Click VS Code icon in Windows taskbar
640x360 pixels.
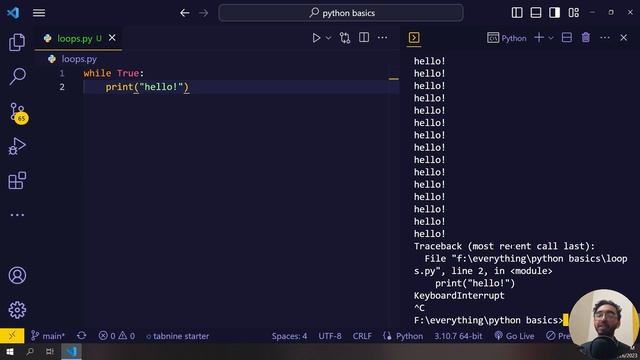(71, 351)
